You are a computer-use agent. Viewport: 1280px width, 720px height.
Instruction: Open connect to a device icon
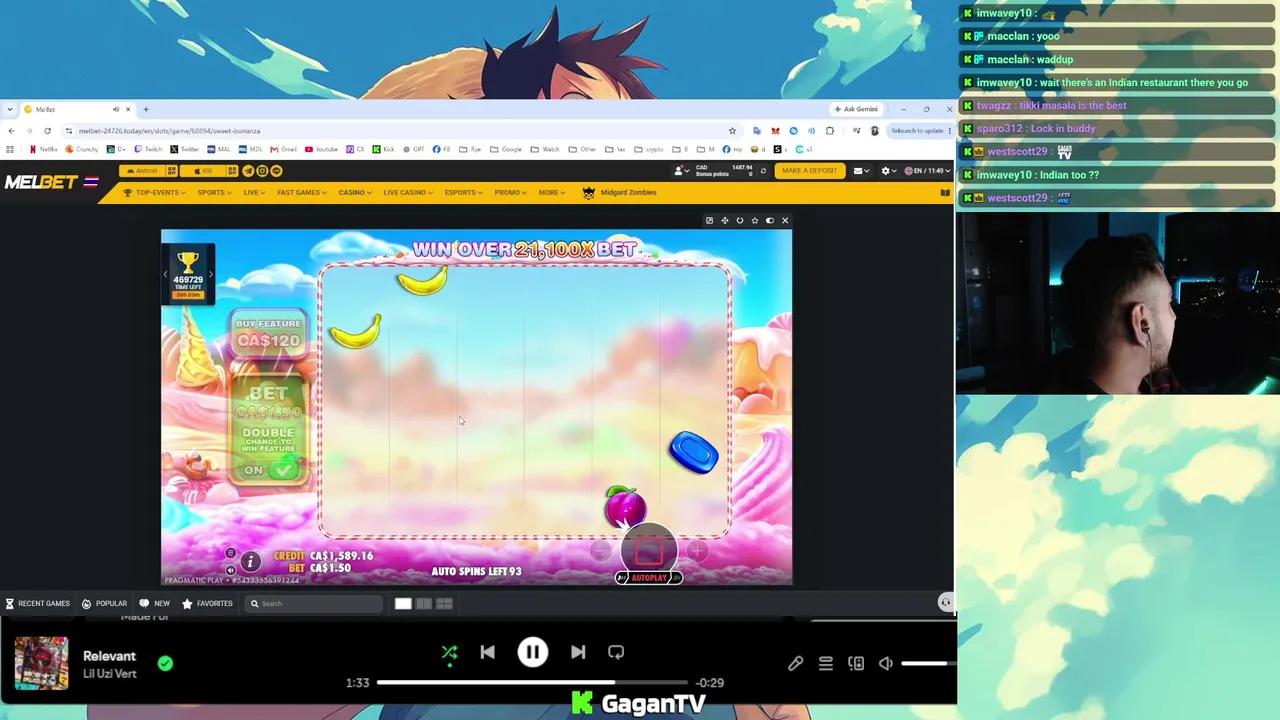point(856,663)
